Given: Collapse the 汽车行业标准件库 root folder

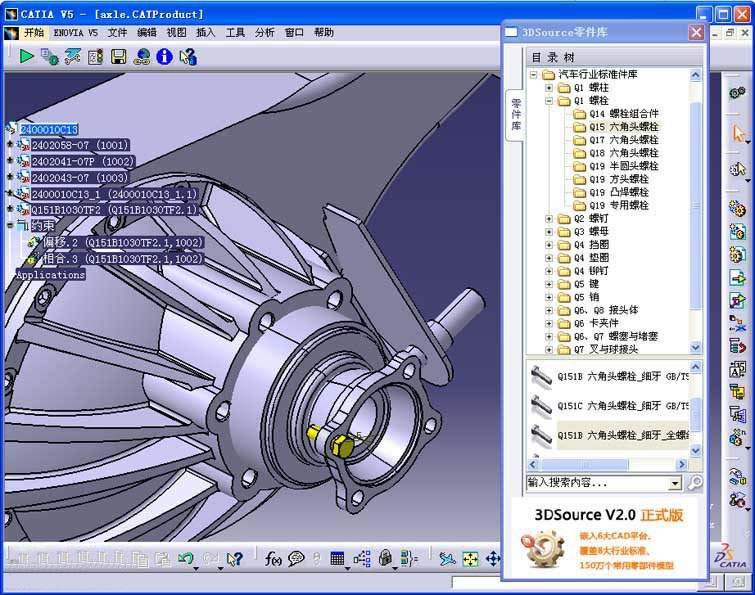Looking at the screenshot, I should [x=534, y=75].
